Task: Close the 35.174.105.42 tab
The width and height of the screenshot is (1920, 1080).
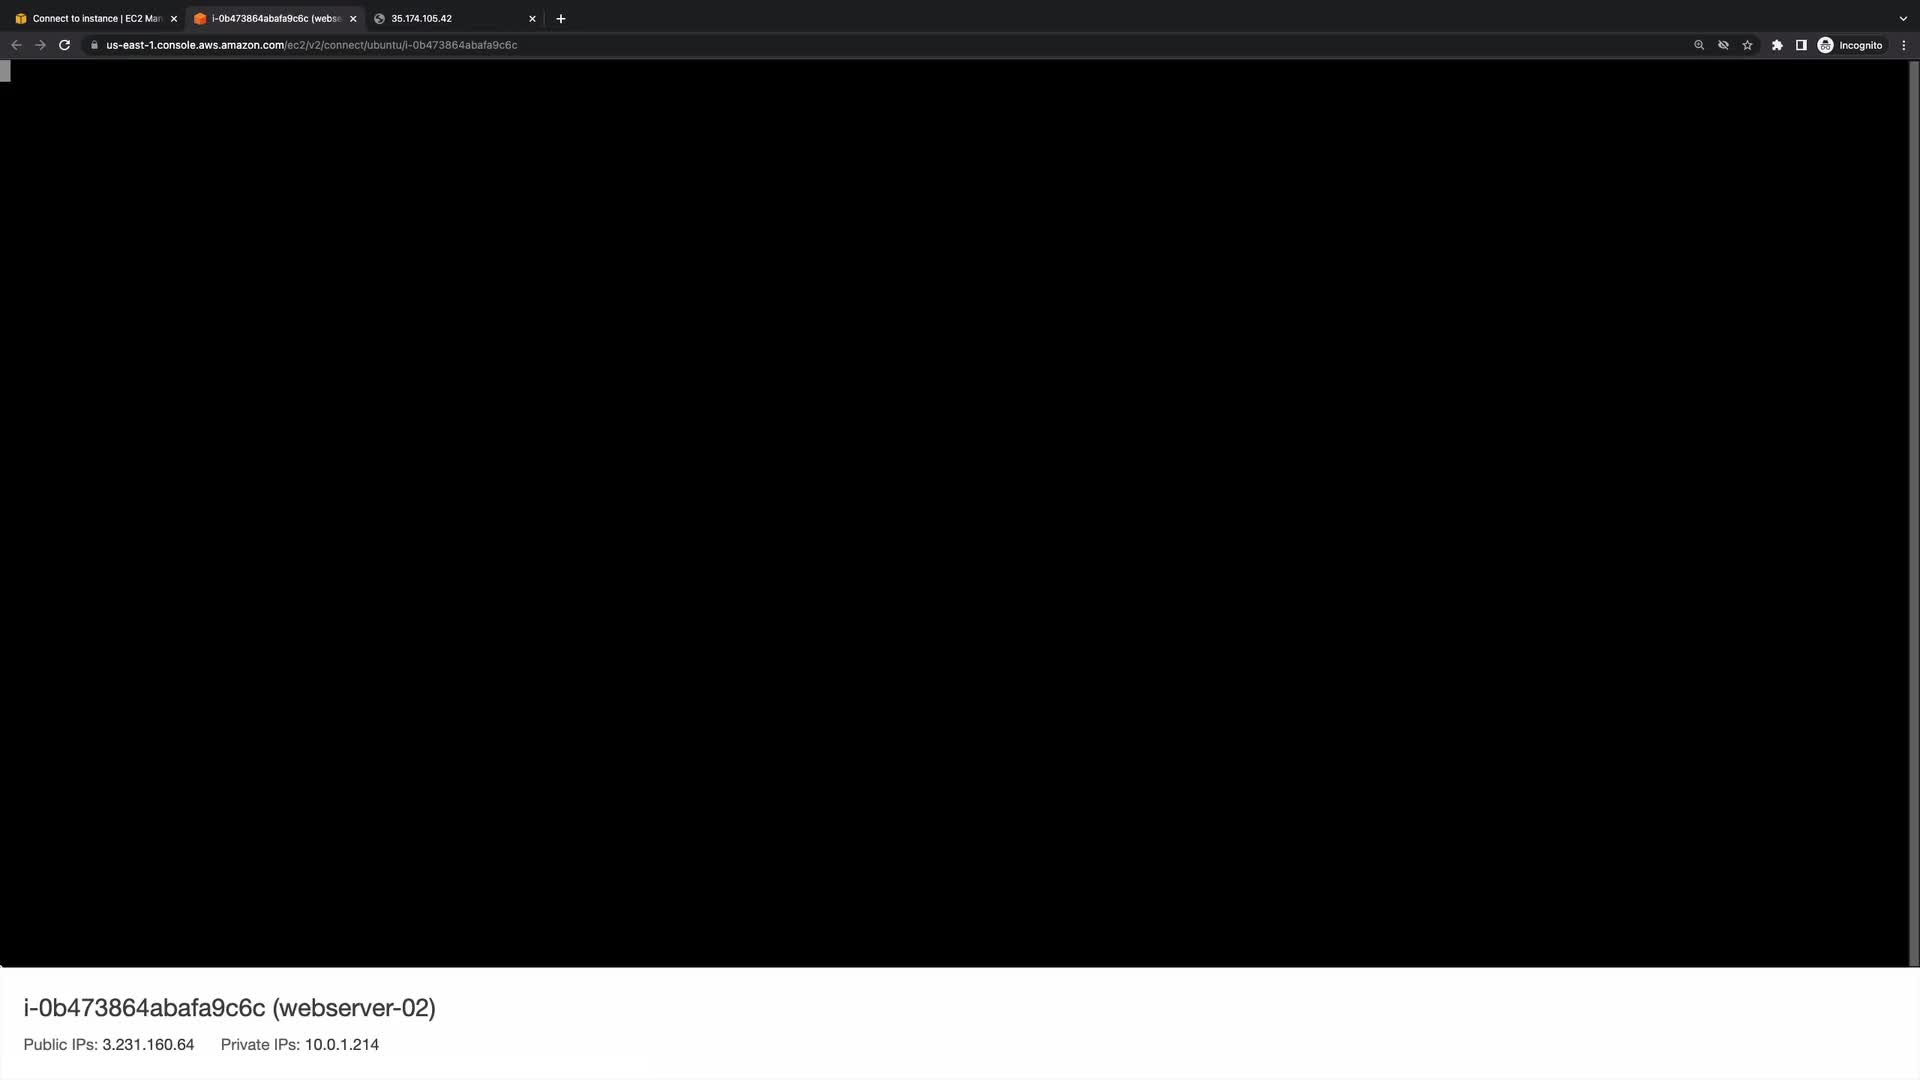Action: click(x=532, y=18)
